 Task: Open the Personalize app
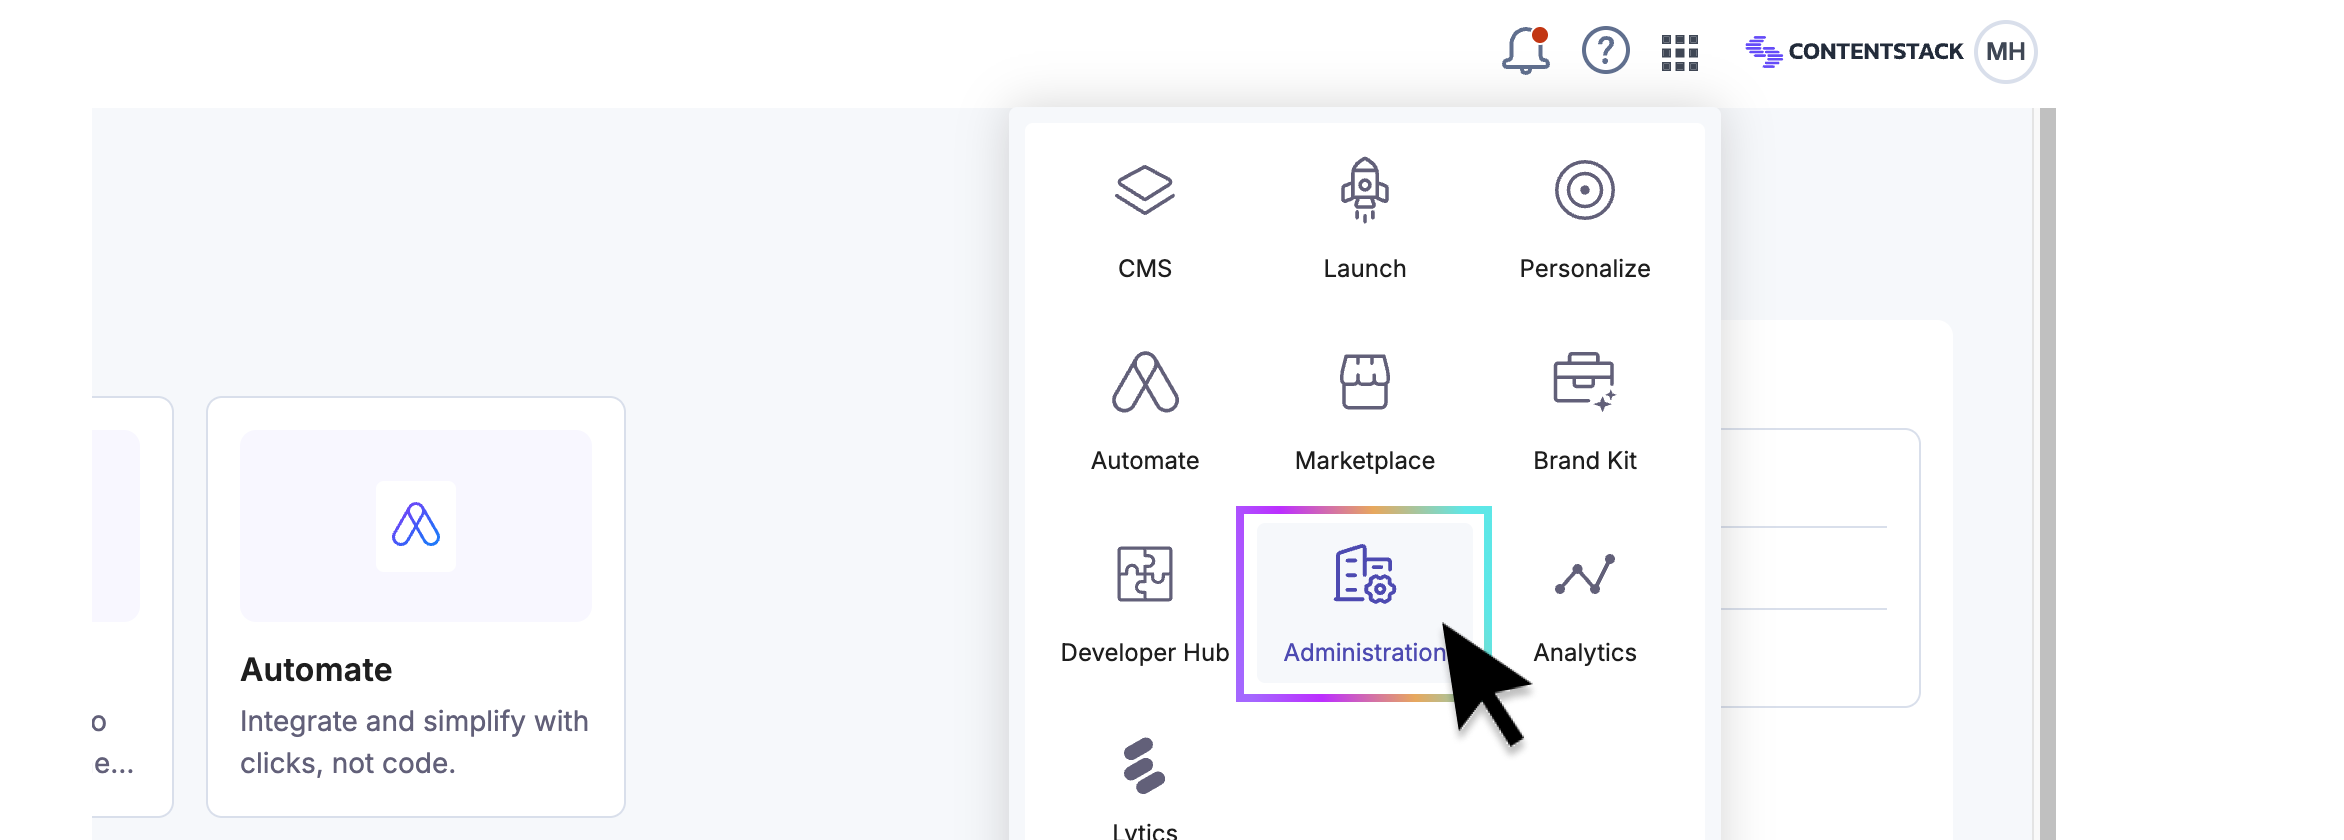[1584, 222]
